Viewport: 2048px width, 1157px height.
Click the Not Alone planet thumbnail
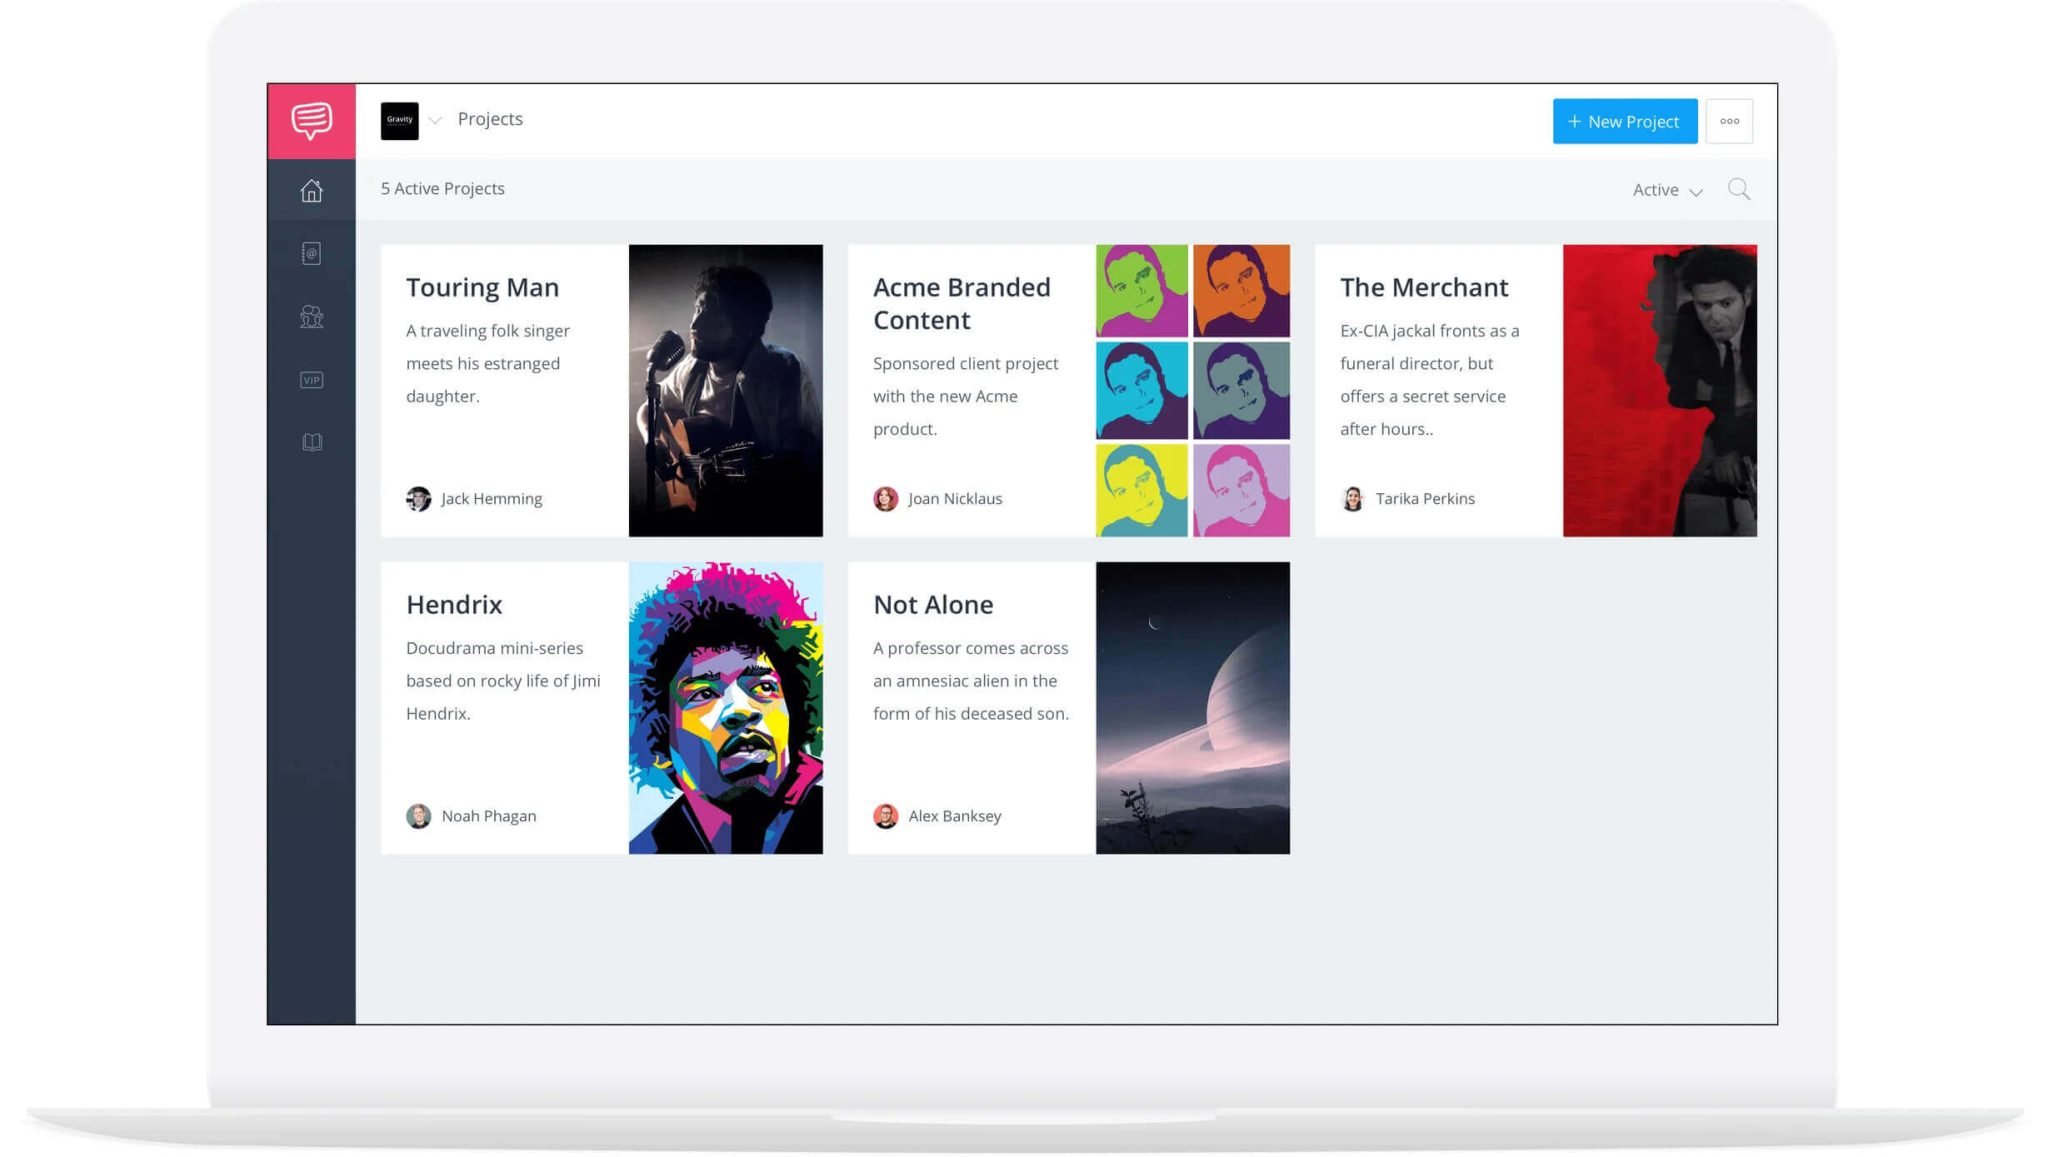coord(1192,708)
